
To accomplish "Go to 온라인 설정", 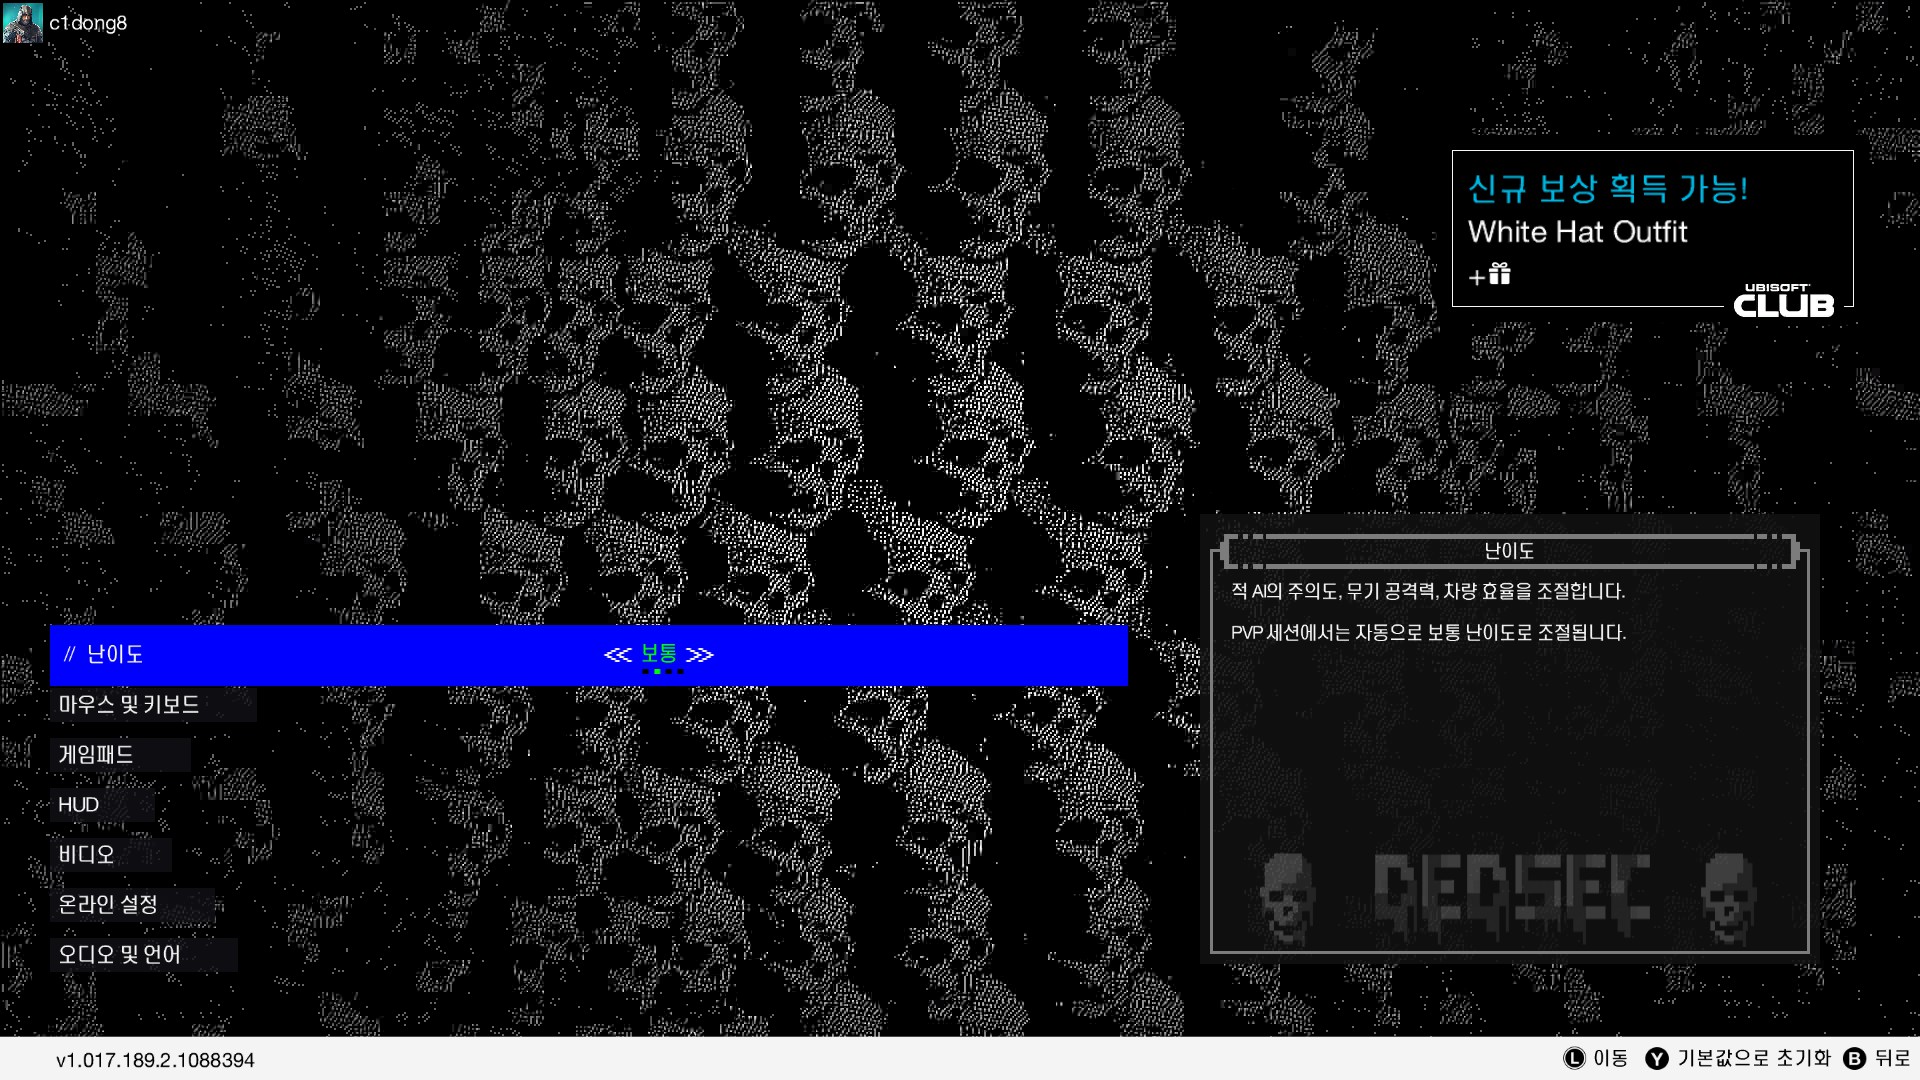I will pyautogui.click(x=108, y=904).
